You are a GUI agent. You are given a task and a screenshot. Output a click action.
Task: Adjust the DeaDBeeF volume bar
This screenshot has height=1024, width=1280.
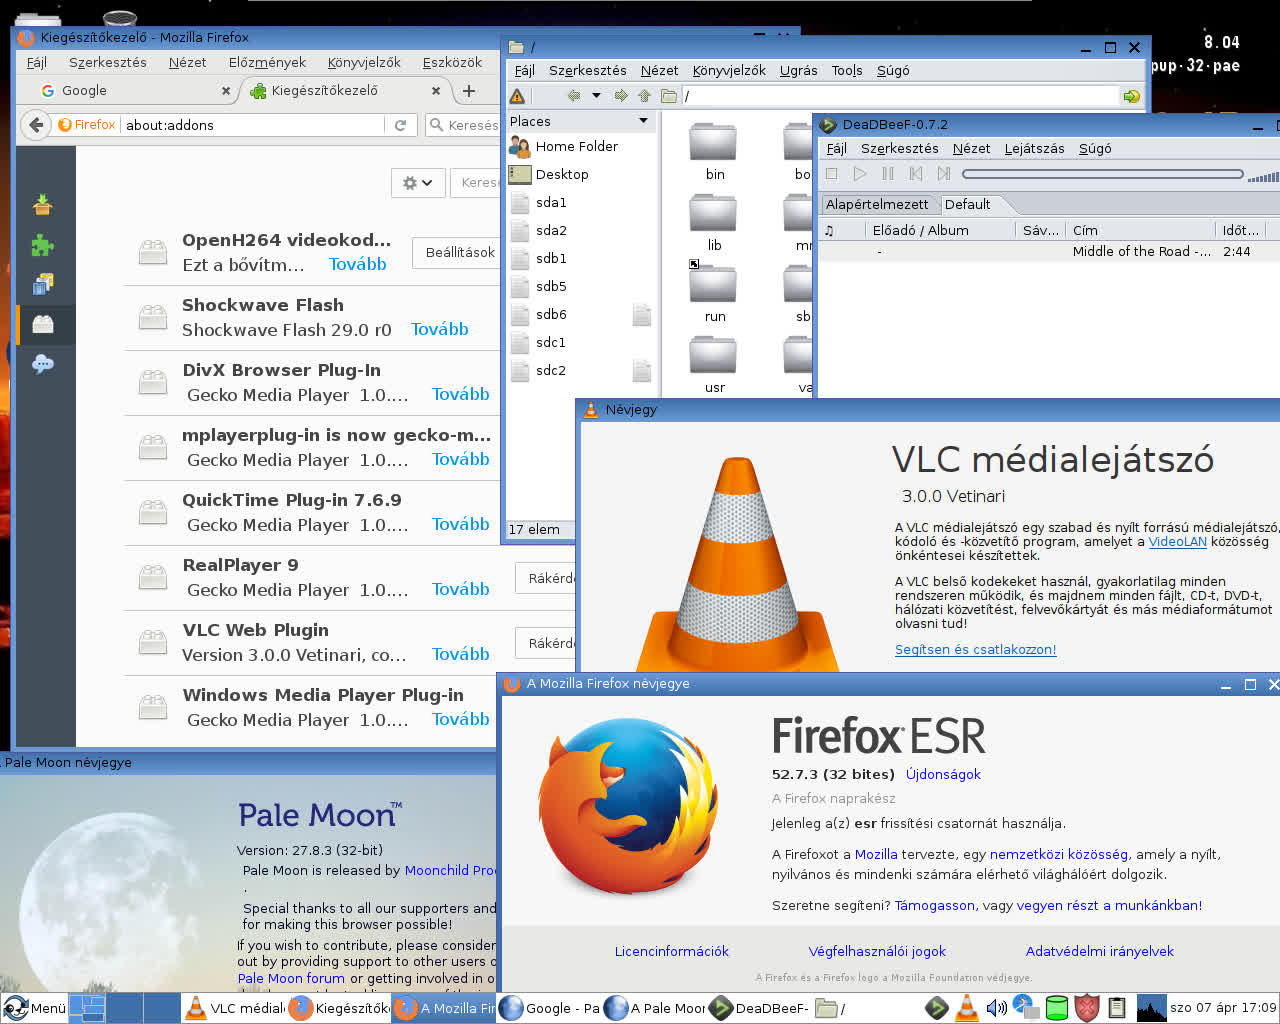pyautogui.click(x=1263, y=177)
